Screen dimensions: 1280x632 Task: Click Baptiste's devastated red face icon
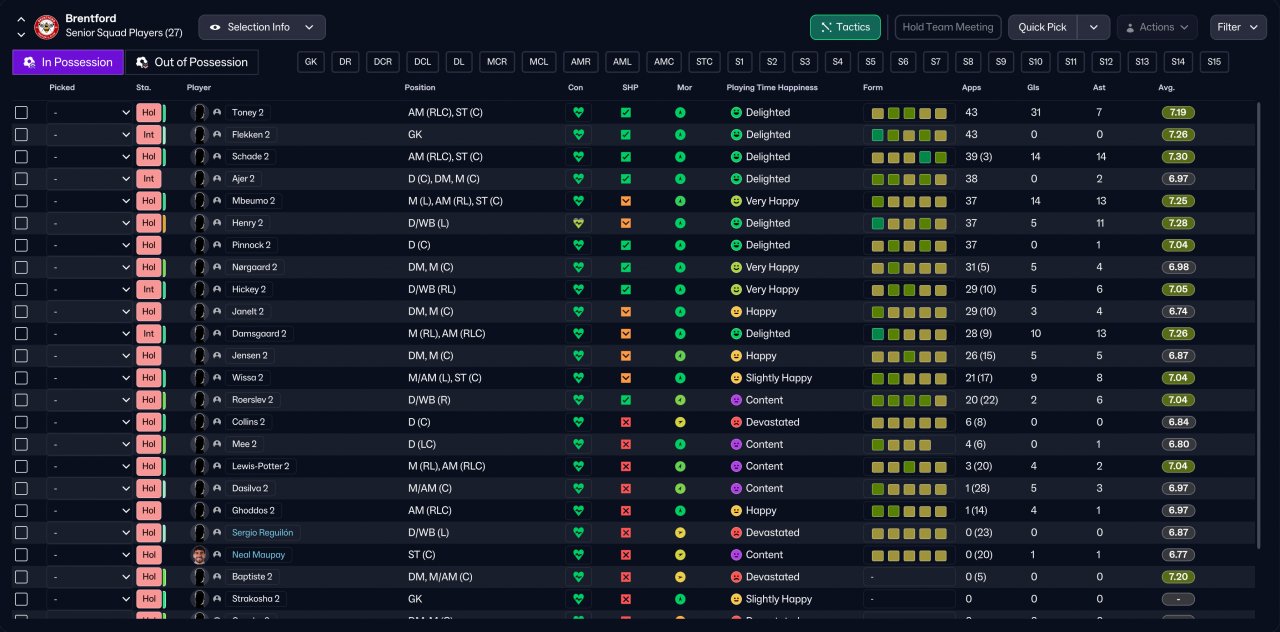click(736, 577)
